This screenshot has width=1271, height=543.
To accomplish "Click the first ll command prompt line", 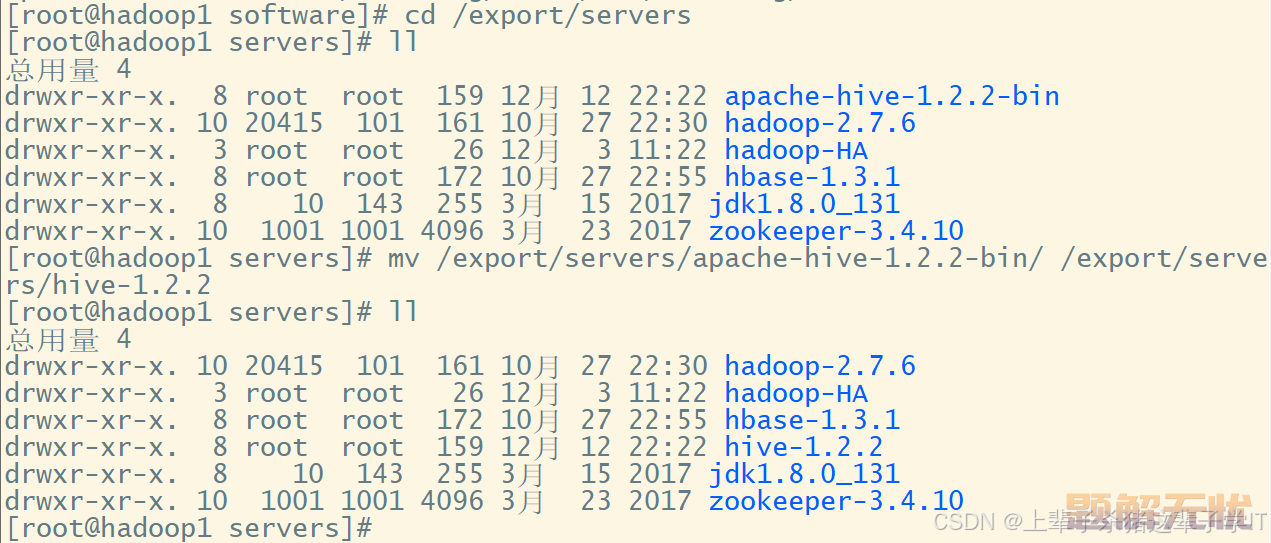I will (x=212, y=42).
